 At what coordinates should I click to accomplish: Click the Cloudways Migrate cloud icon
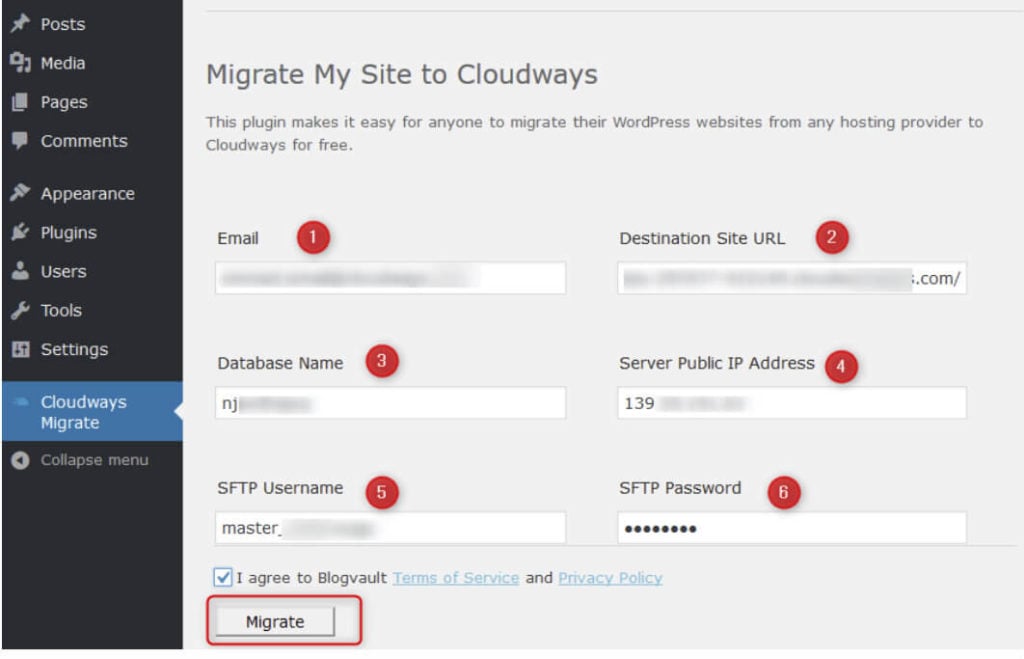(x=20, y=402)
